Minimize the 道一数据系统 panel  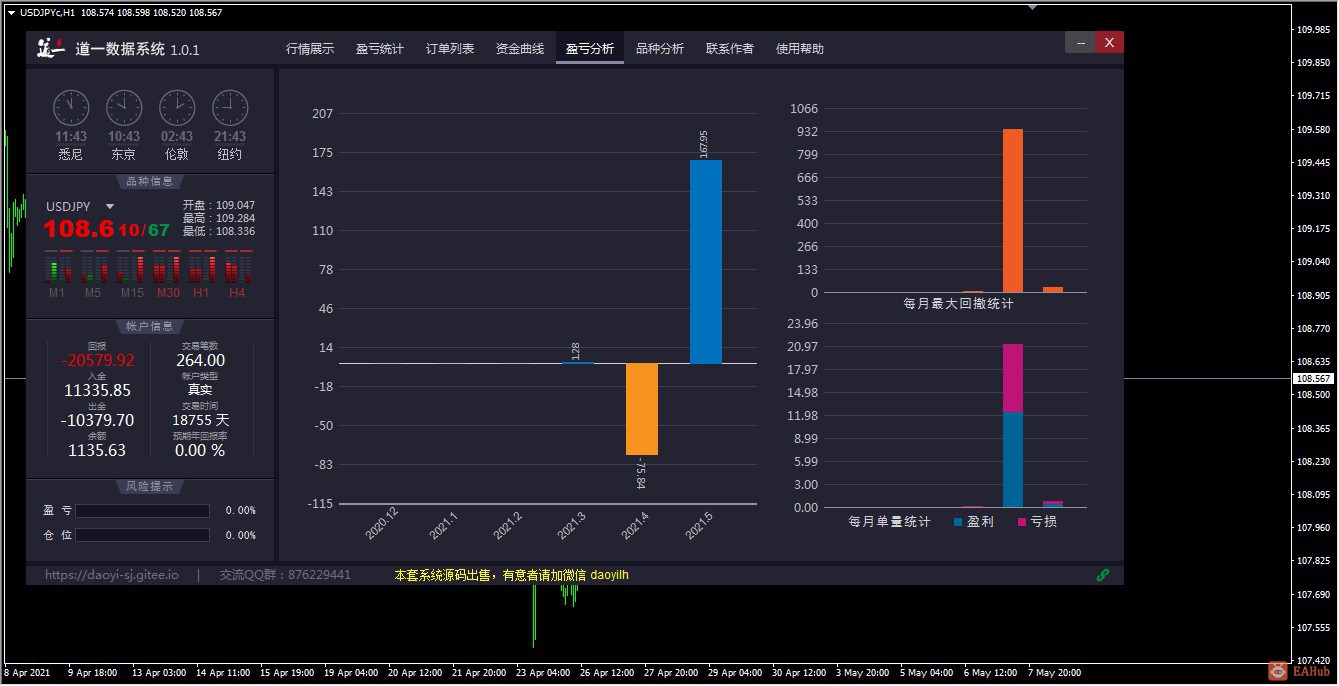click(1080, 42)
